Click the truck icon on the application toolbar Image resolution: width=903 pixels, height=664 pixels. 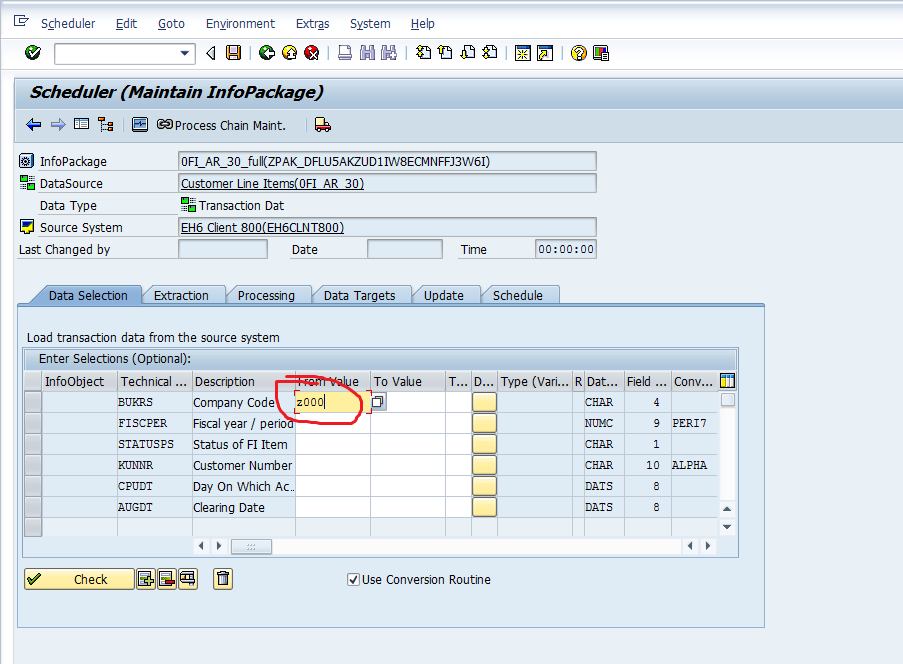coord(322,126)
